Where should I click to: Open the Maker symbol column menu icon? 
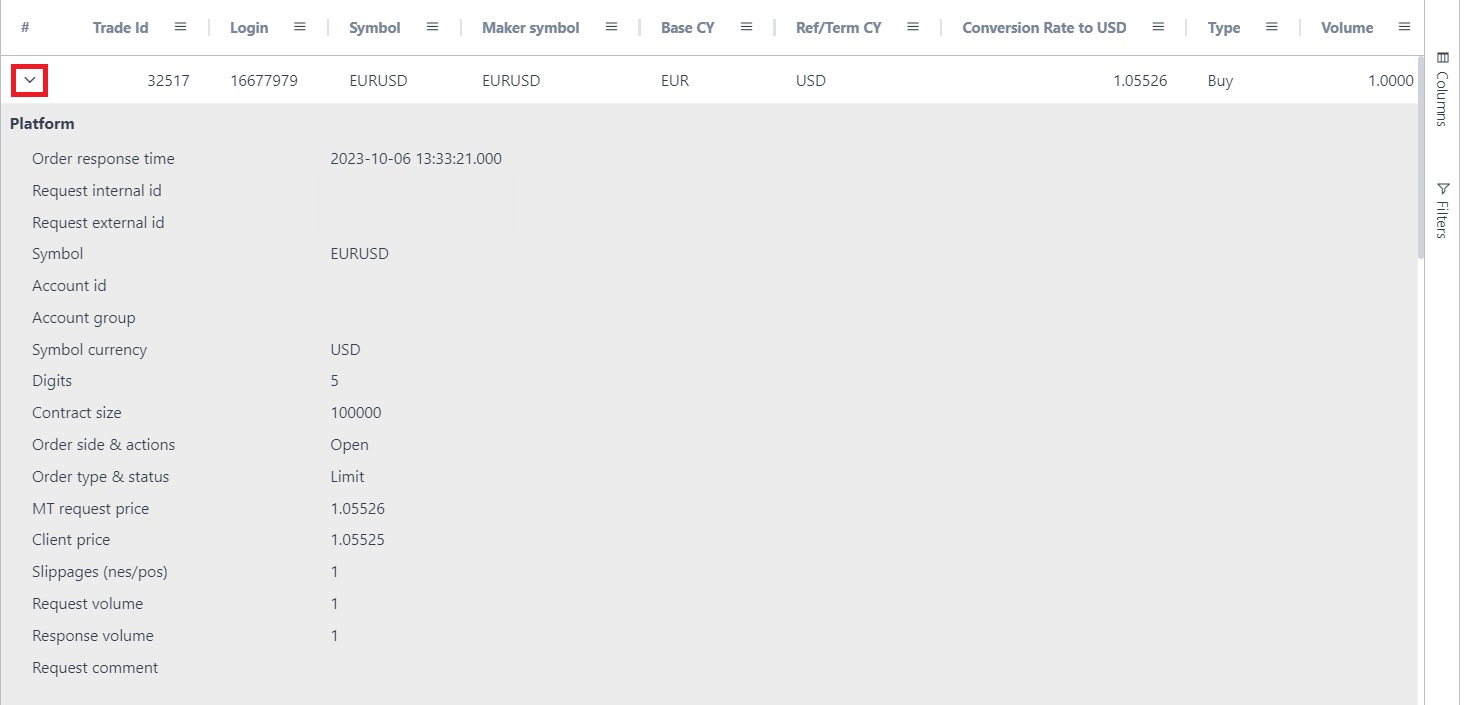tap(611, 27)
